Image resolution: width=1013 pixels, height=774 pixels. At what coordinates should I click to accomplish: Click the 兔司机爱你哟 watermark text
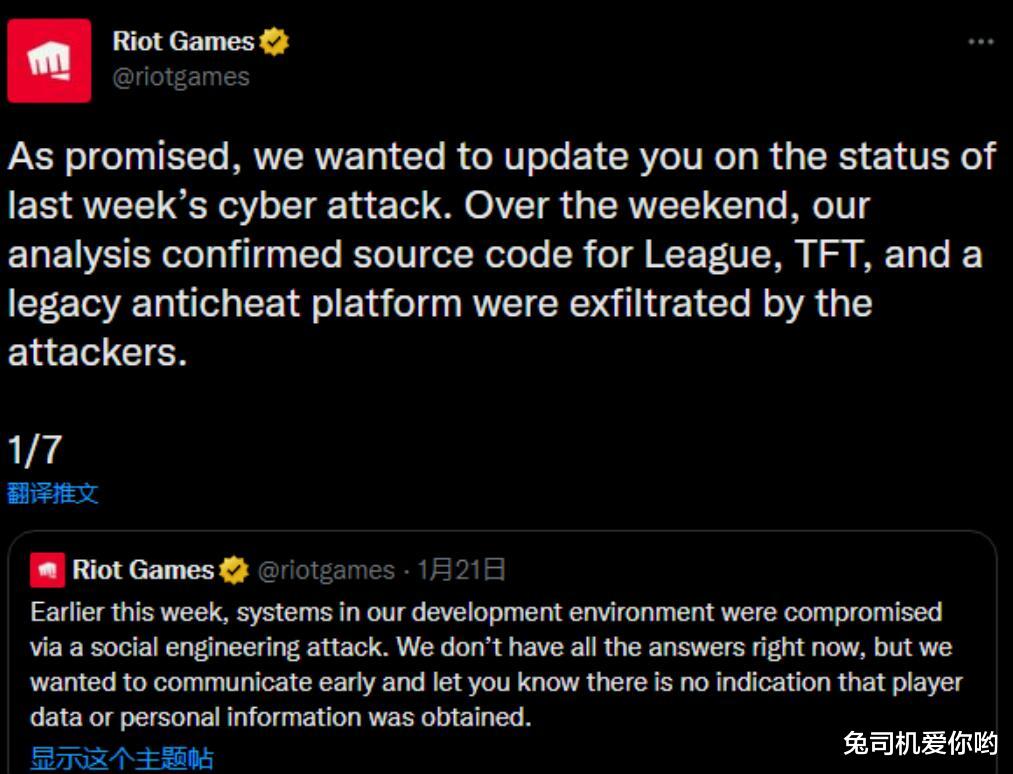pyautogui.click(x=920, y=744)
